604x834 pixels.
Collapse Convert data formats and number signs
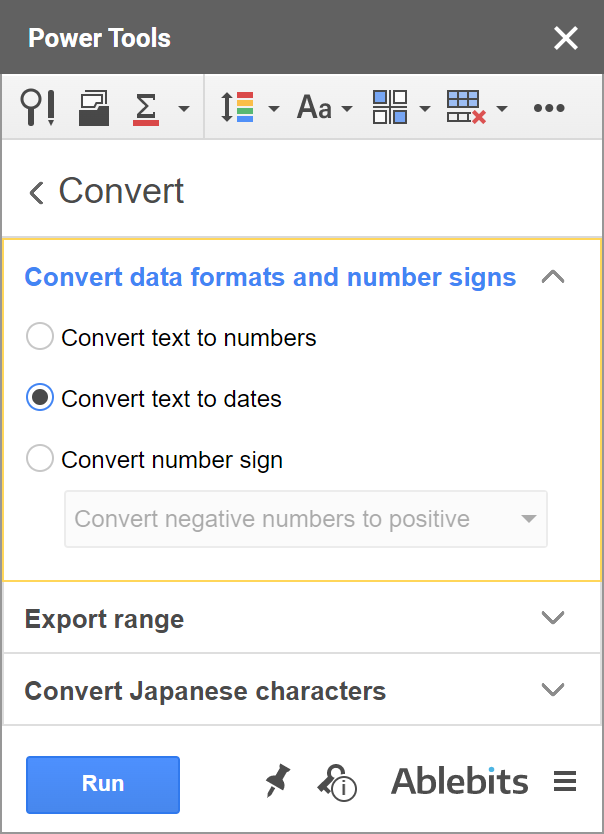pyautogui.click(x=553, y=277)
